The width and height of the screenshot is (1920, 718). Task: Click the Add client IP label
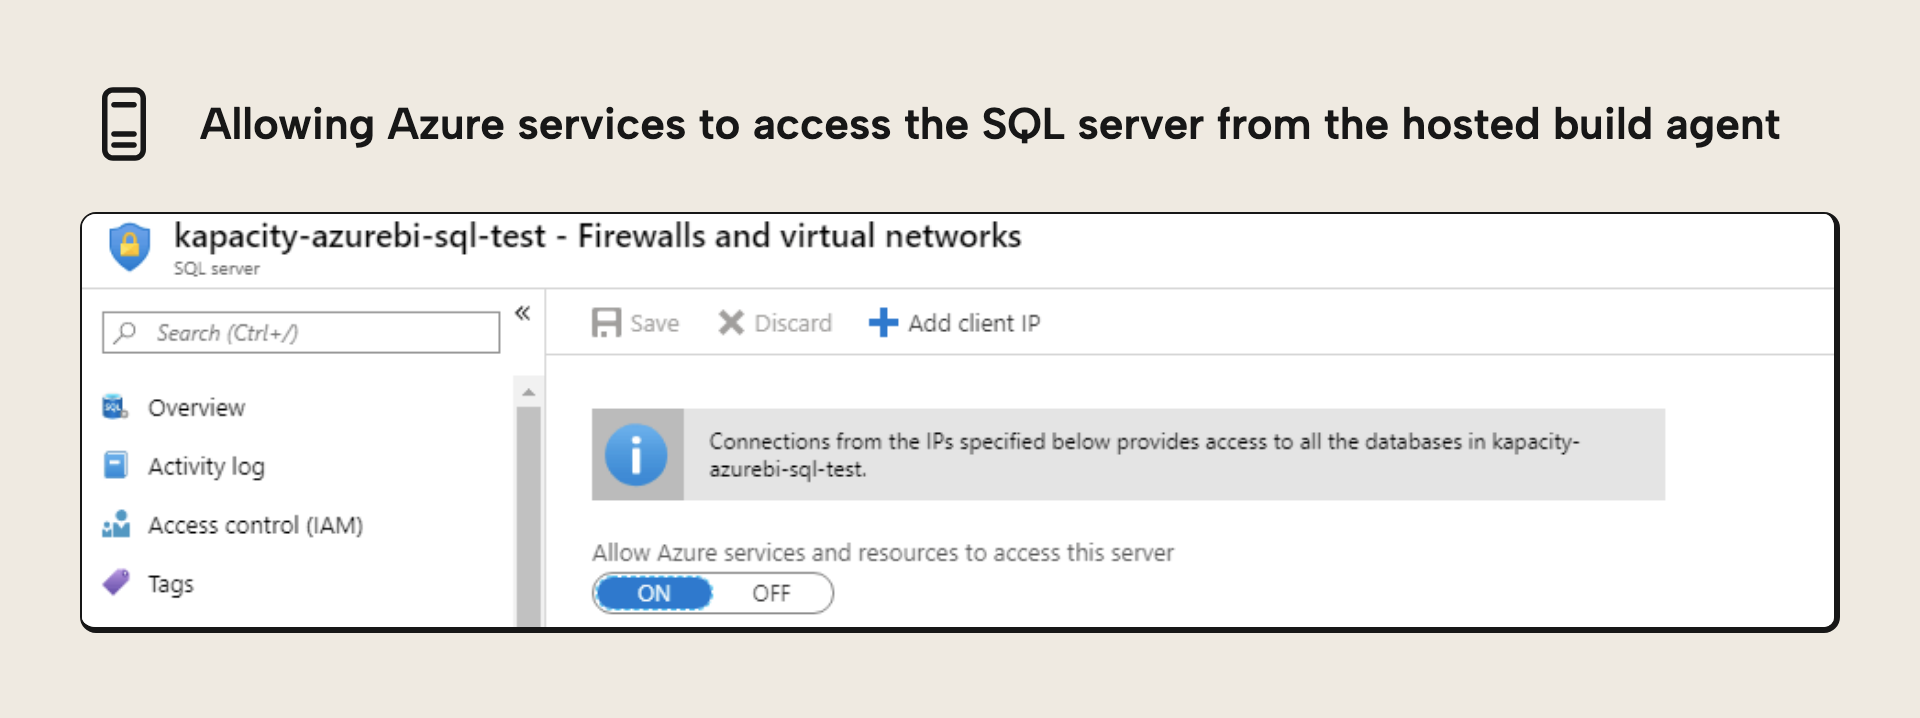[974, 323]
